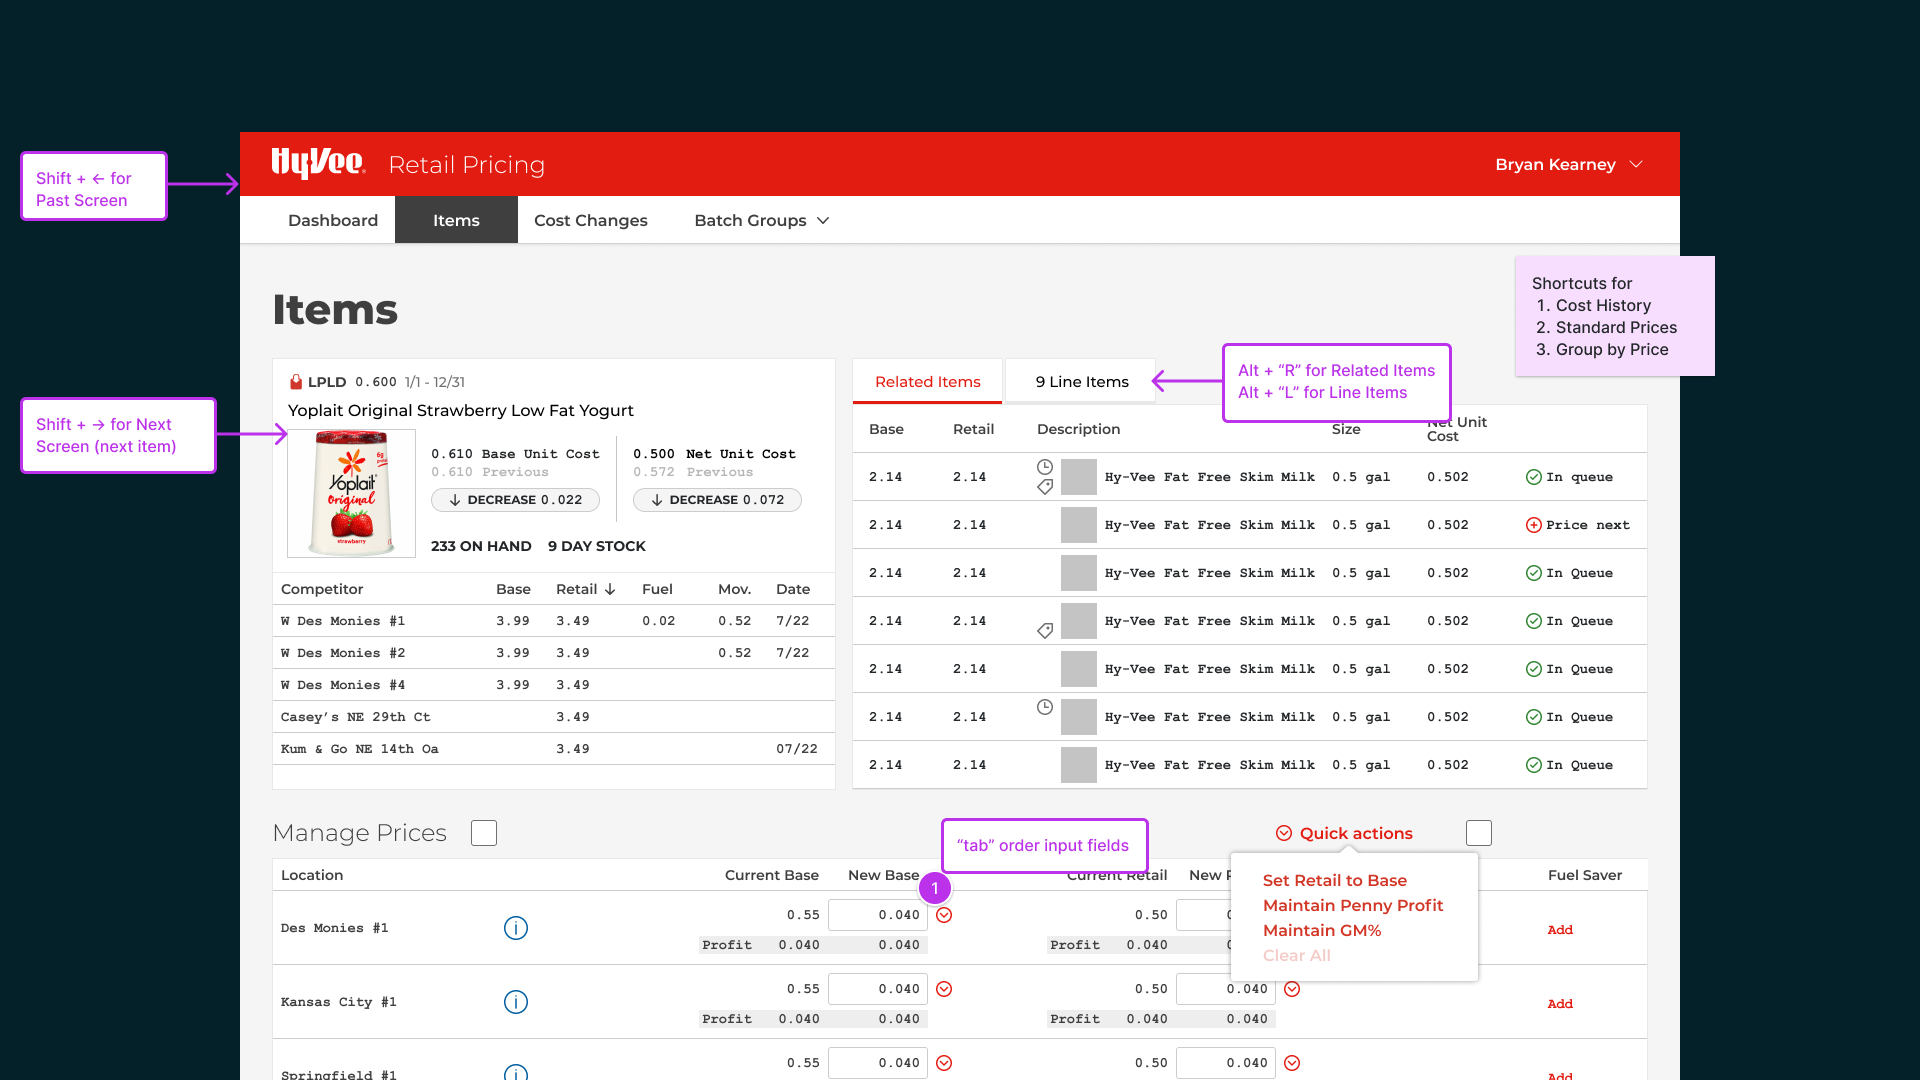Switch to the Related Items tab
Viewport: 1920px width, 1080px height.
pos(928,382)
